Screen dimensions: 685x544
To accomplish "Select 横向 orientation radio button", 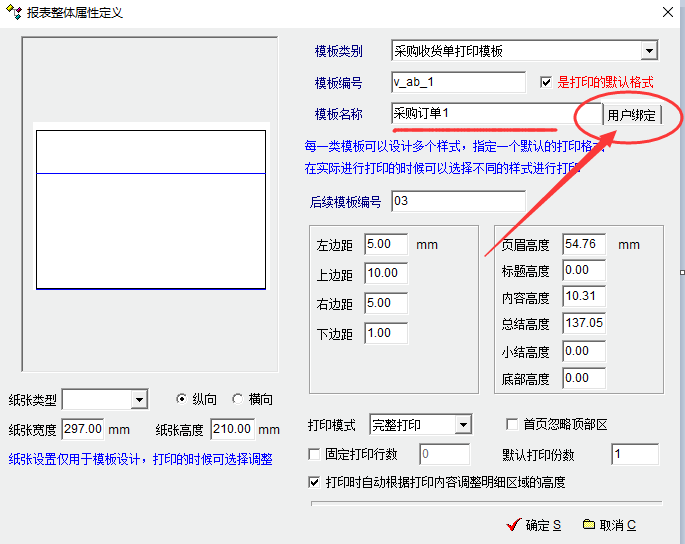I will click(x=238, y=399).
